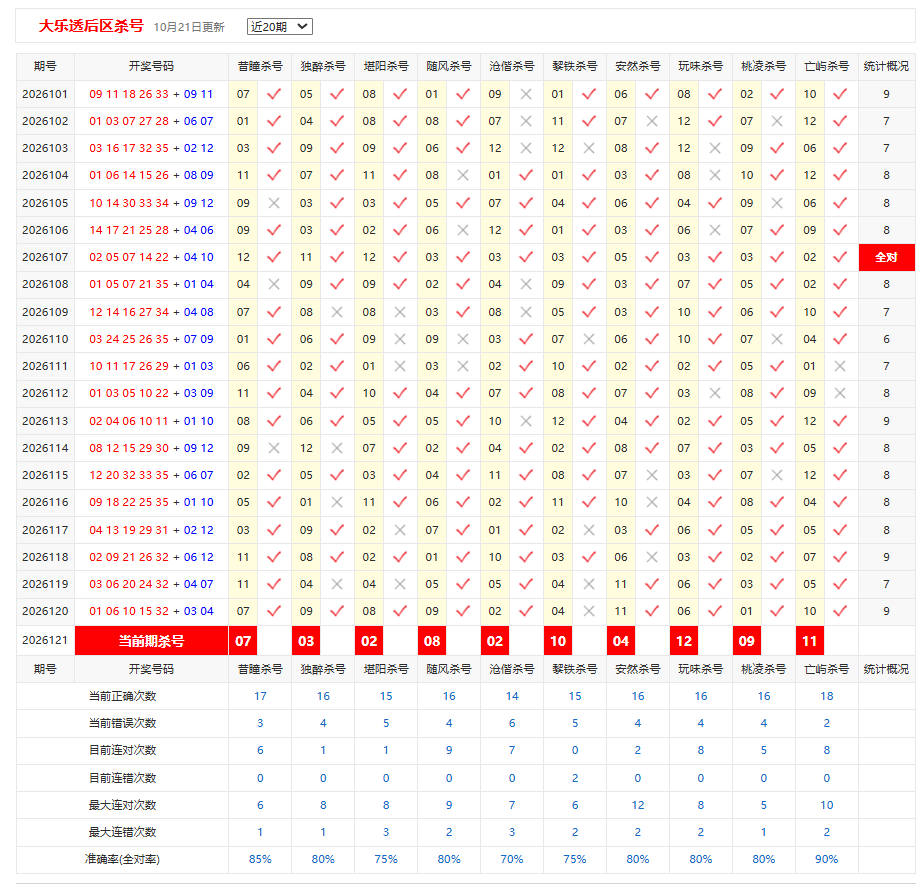Click the X mark for 黎铁杀号 in row 2026120
The width and height of the screenshot is (920, 891).
[588, 611]
